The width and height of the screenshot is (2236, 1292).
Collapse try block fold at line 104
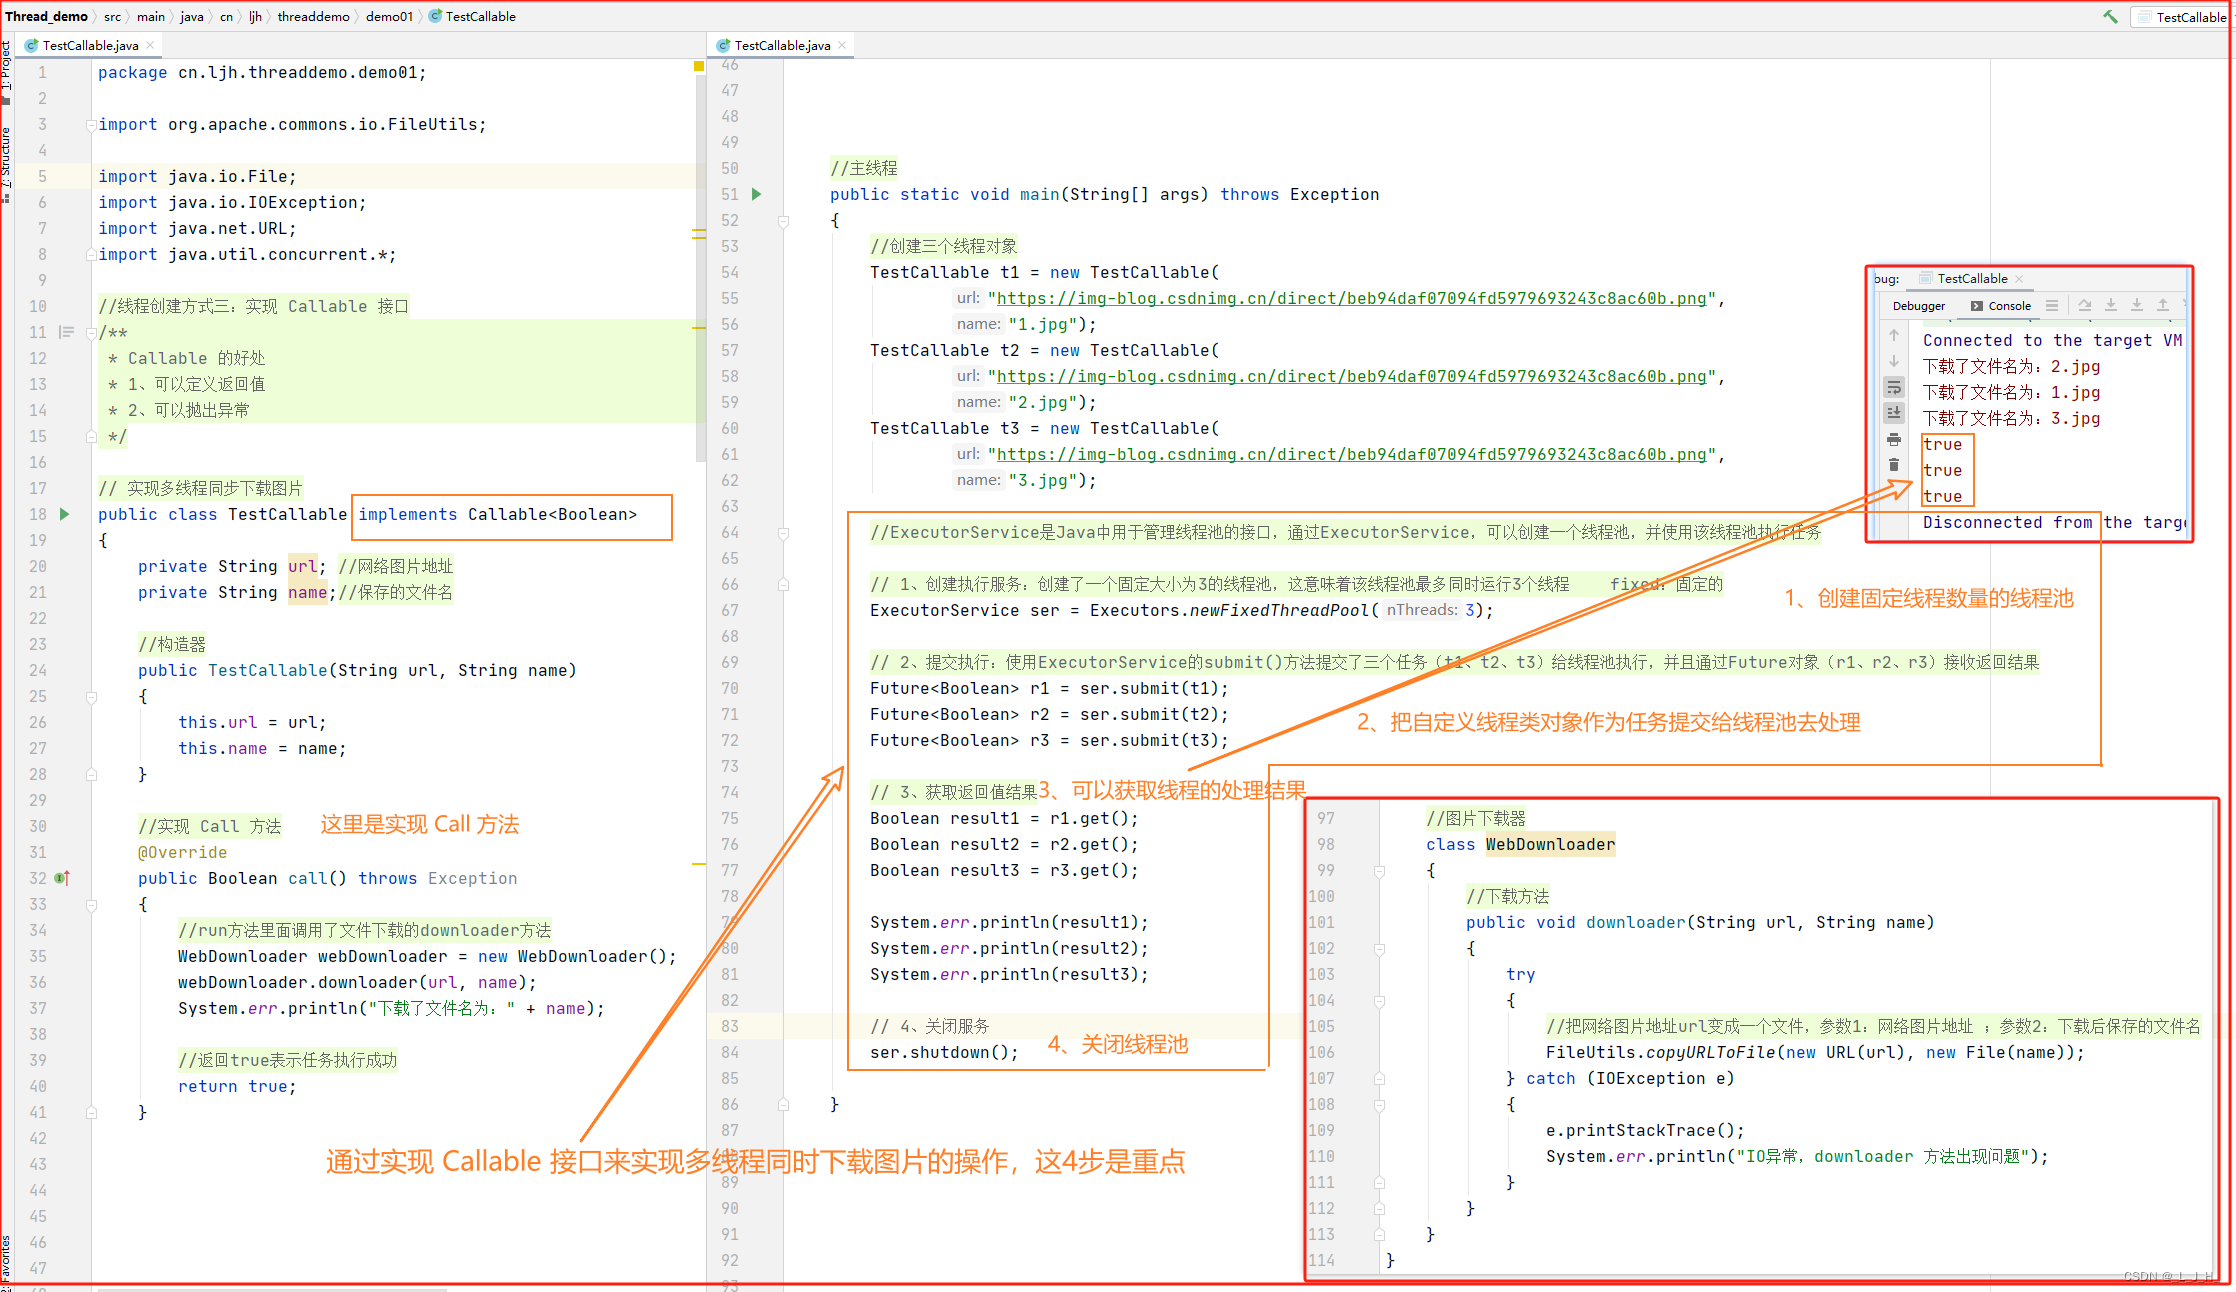click(1379, 1001)
